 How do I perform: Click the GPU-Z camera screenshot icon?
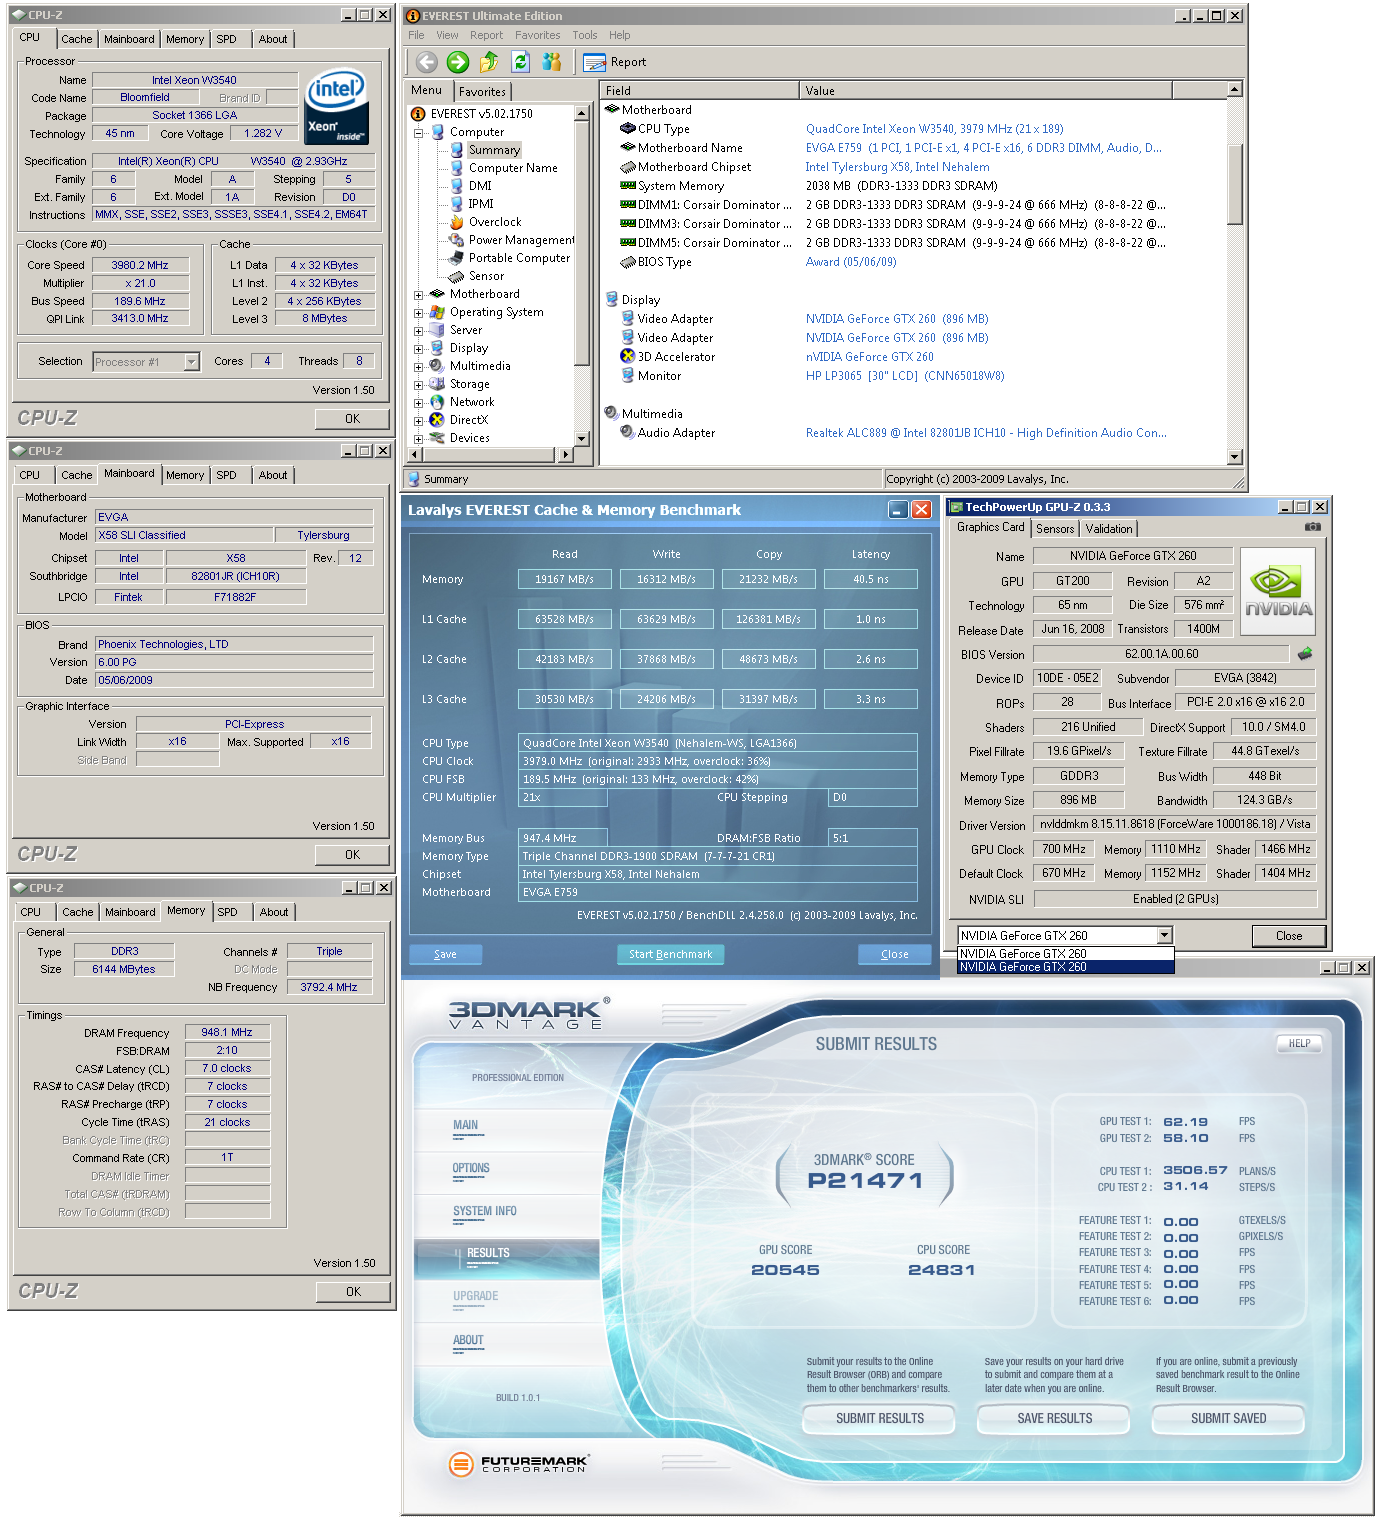click(1313, 527)
